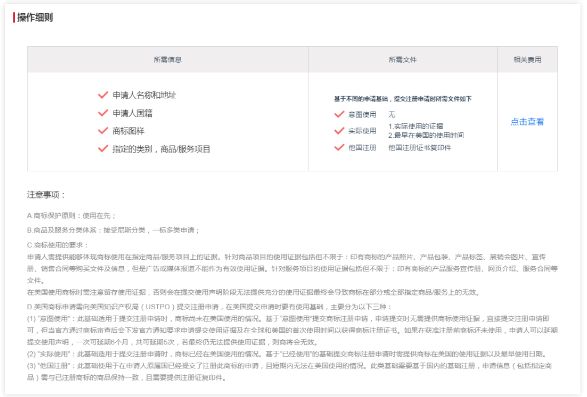The image size is (587, 397).
Task: Click the 实际使用 label in table
Action: [x=362, y=131]
